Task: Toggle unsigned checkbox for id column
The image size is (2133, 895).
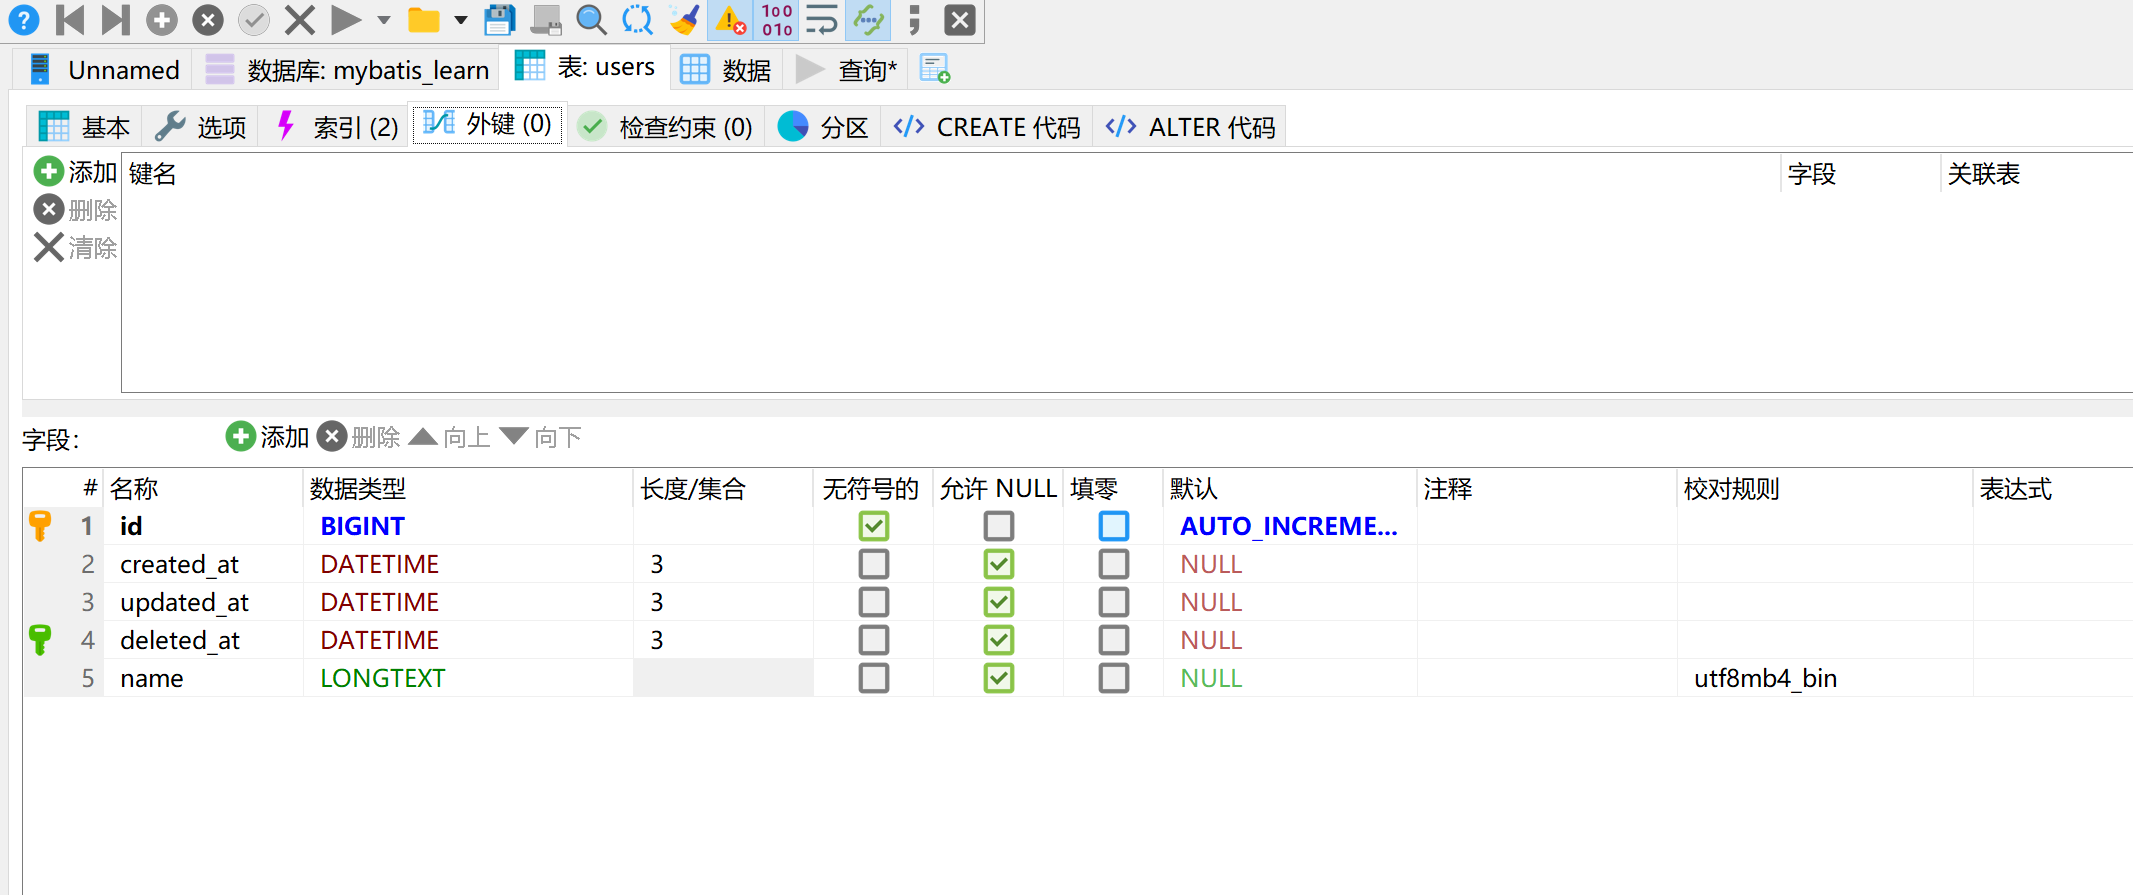Action: click(x=873, y=526)
